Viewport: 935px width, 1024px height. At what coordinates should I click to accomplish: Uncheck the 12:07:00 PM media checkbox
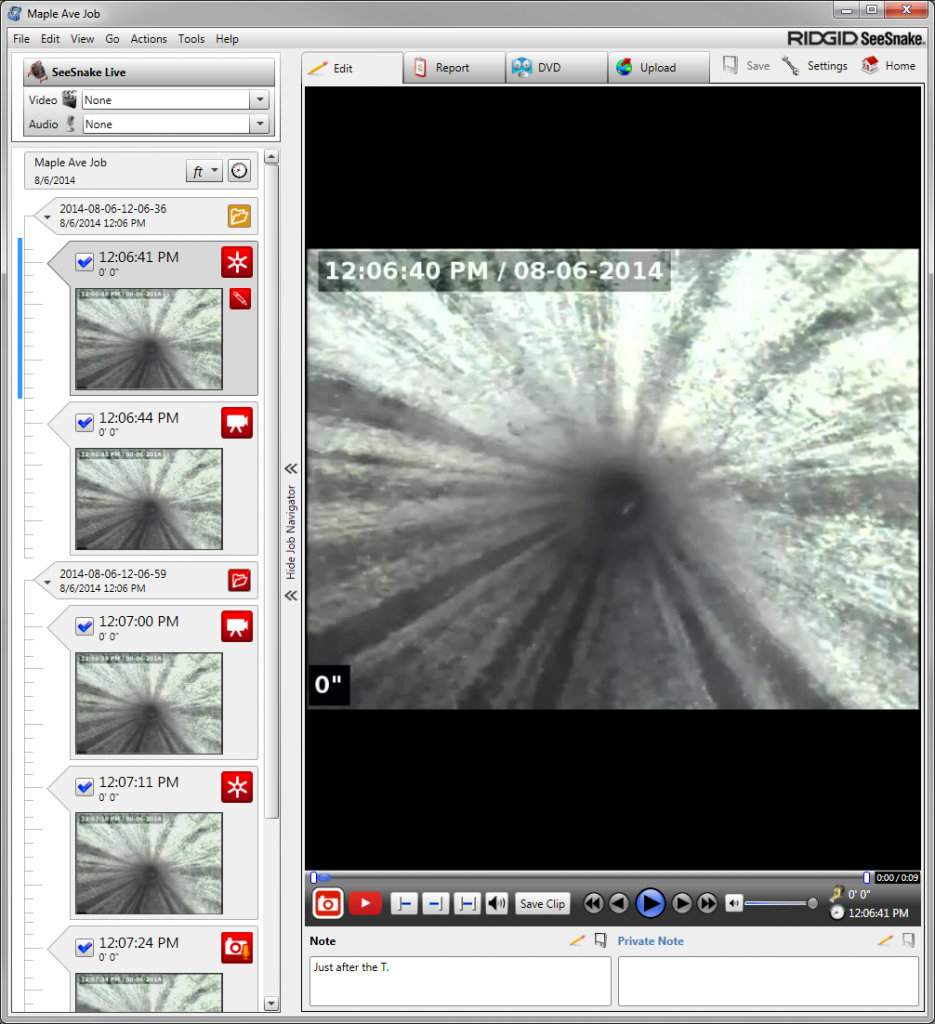point(84,626)
